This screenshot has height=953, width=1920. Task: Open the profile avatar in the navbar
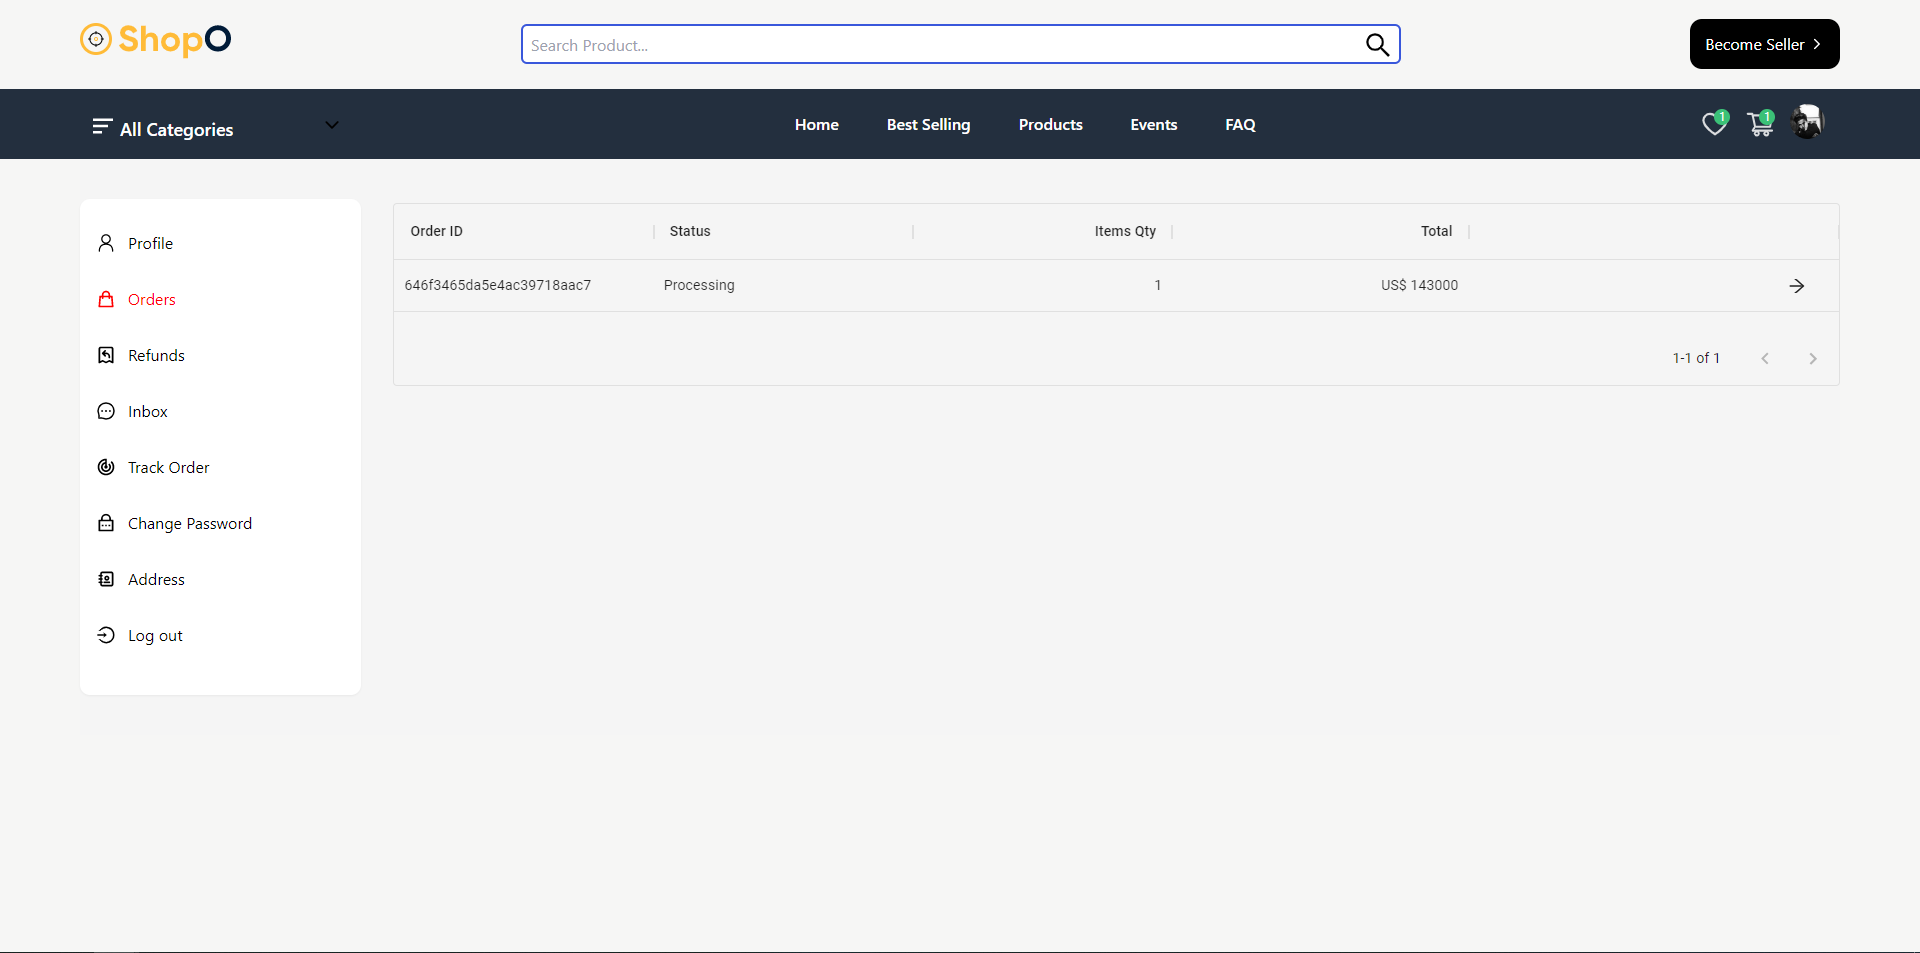[x=1807, y=122]
